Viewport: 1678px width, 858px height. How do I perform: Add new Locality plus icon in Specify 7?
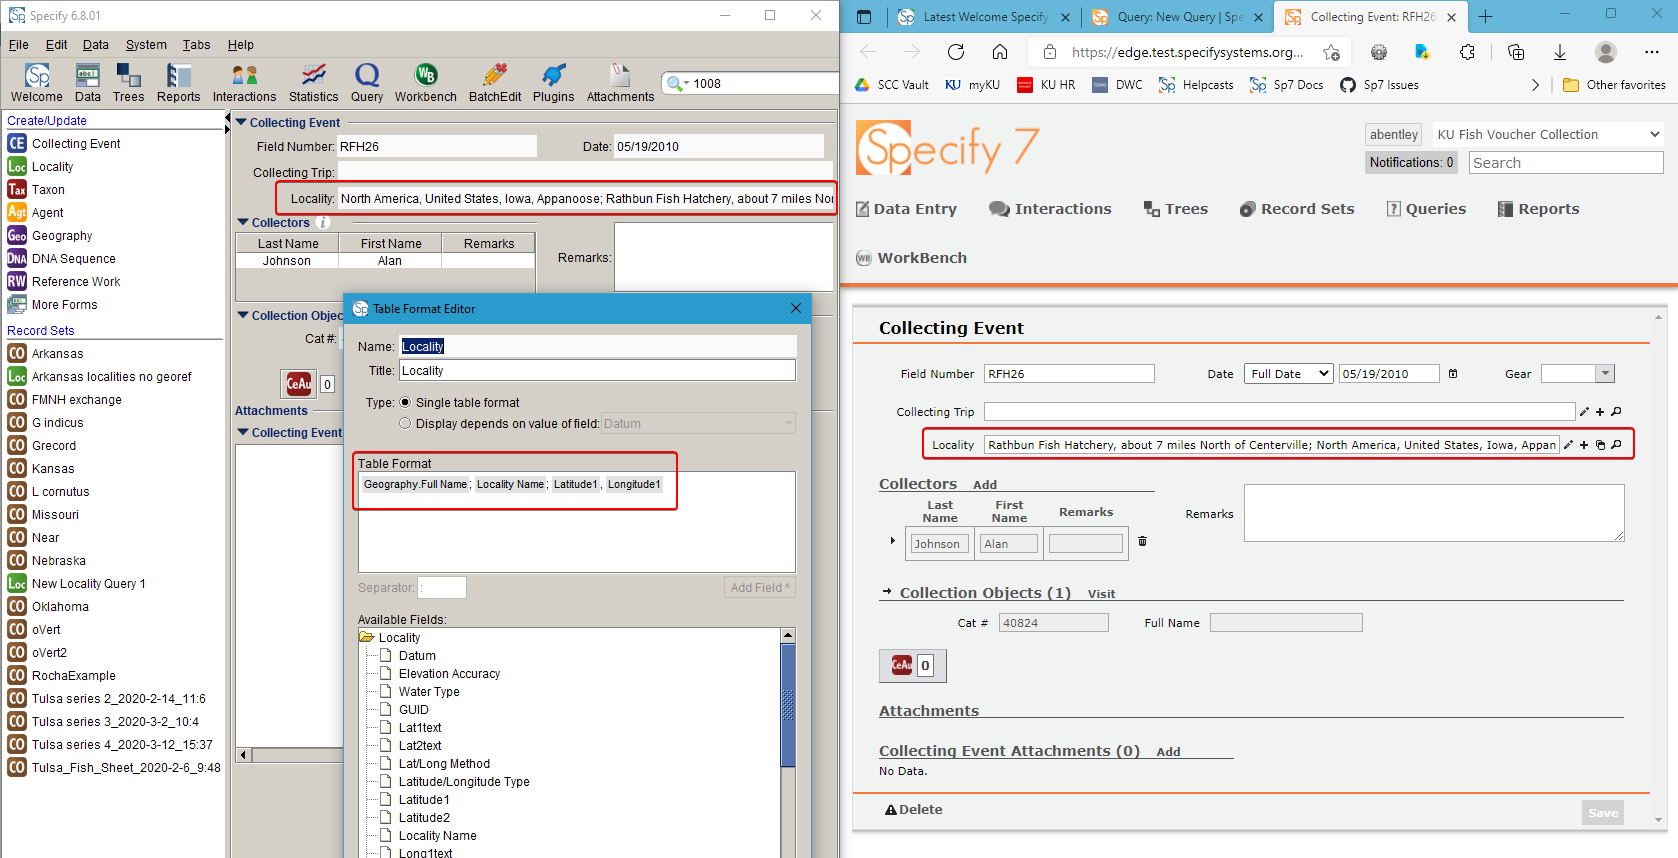click(1584, 445)
